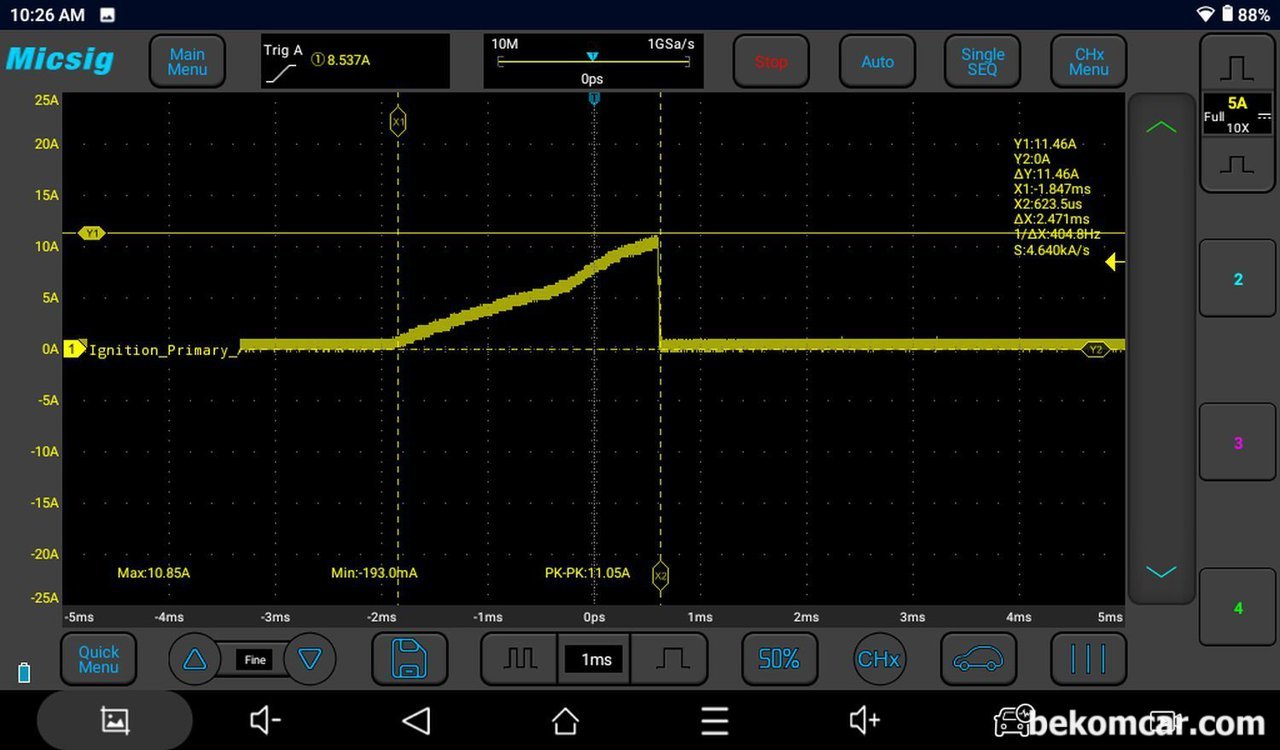Screen dimensions: 1280x750
Task: Select the Y2 horizontal cursor tag
Action: click(1096, 349)
